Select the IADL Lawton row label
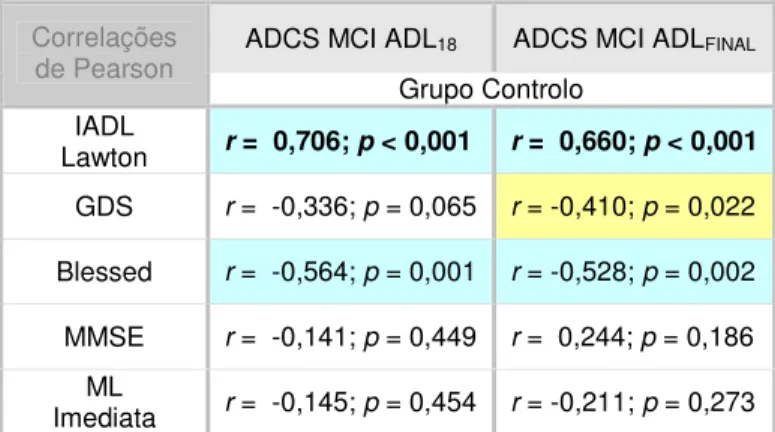 (104, 141)
